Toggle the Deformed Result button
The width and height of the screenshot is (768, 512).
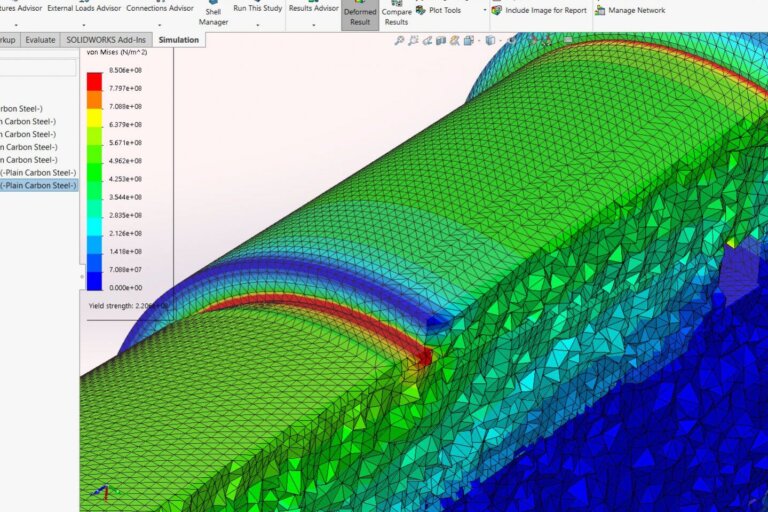coord(360,15)
